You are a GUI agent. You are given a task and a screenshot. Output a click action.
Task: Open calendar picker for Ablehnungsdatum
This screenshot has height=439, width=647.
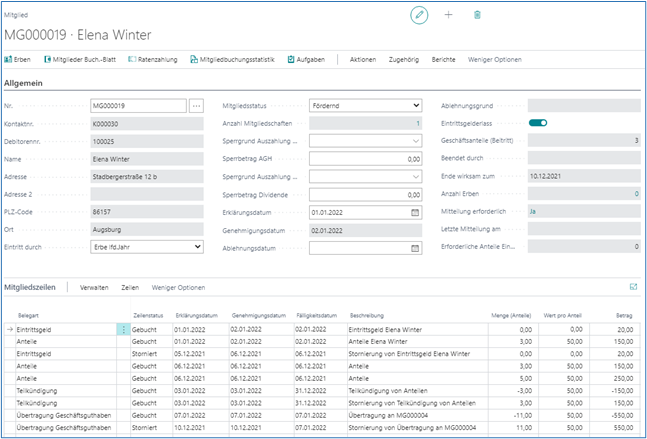tap(415, 248)
